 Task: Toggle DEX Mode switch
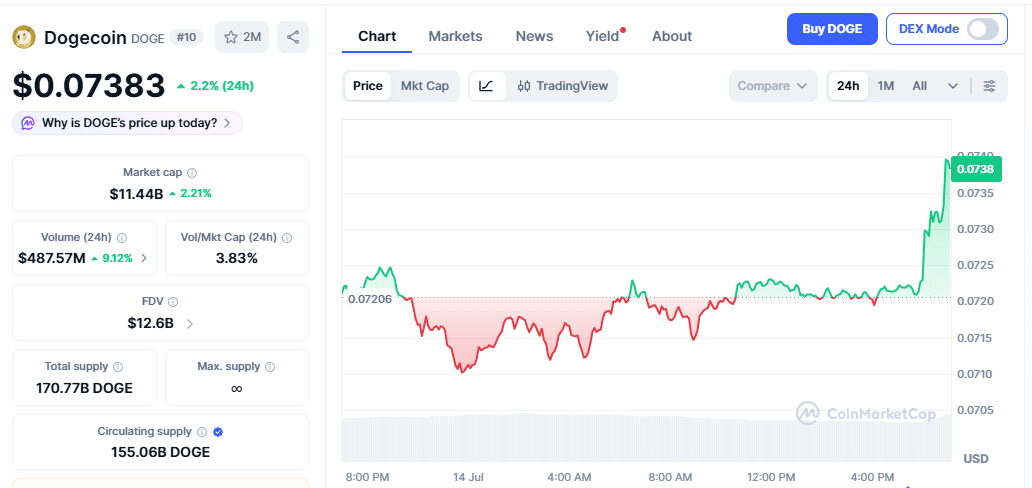[x=983, y=29]
